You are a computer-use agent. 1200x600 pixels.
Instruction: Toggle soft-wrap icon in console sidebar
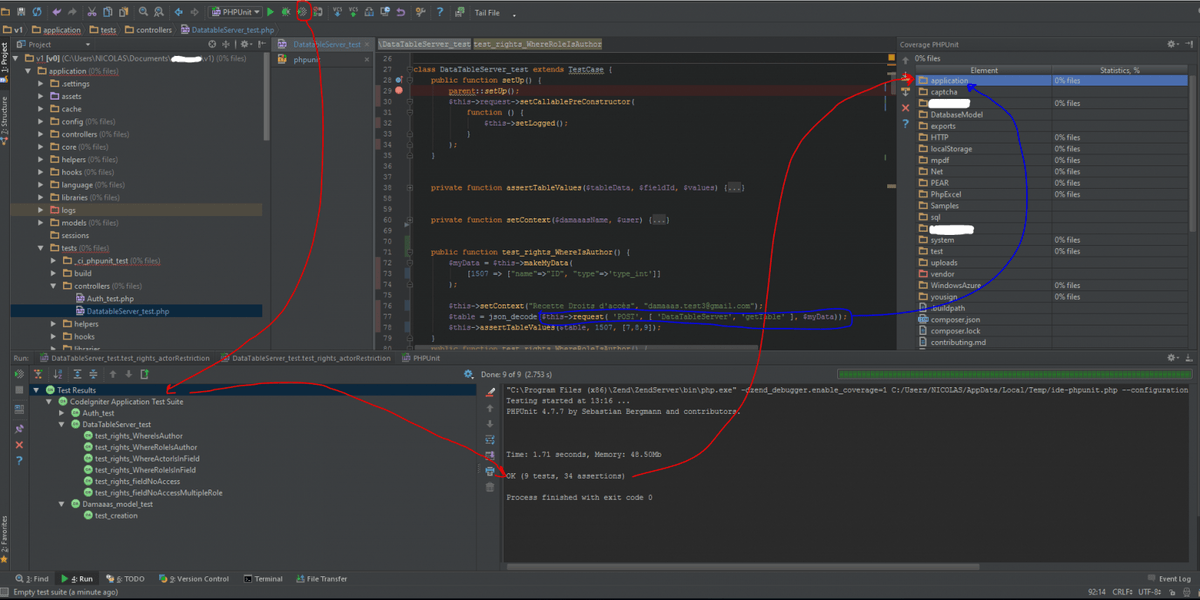point(490,440)
